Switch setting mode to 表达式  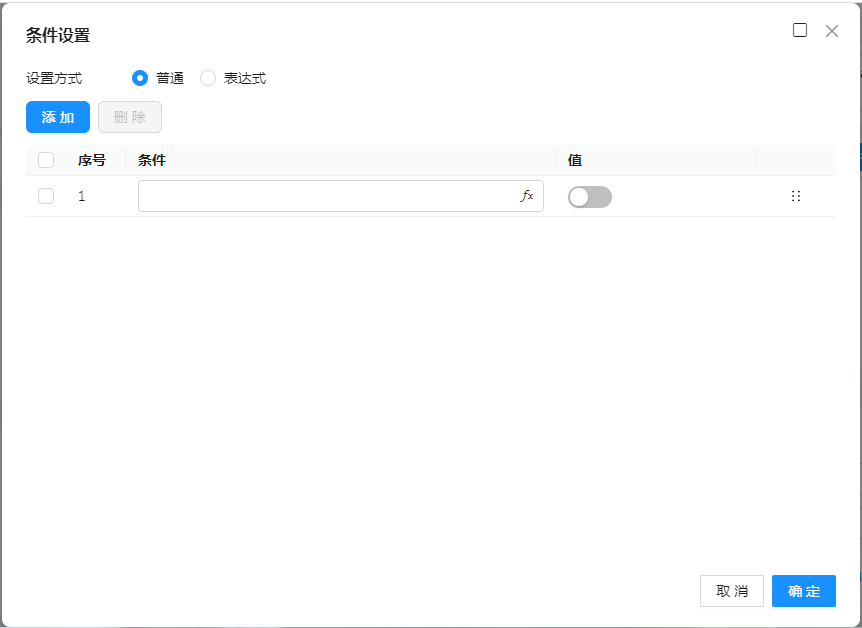[x=208, y=78]
